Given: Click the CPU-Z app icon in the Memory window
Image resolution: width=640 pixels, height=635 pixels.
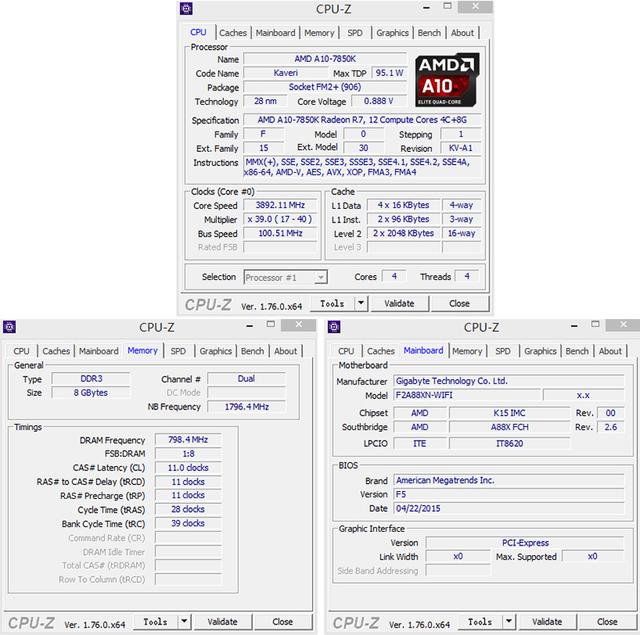Looking at the screenshot, I should [x=9, y=327].
